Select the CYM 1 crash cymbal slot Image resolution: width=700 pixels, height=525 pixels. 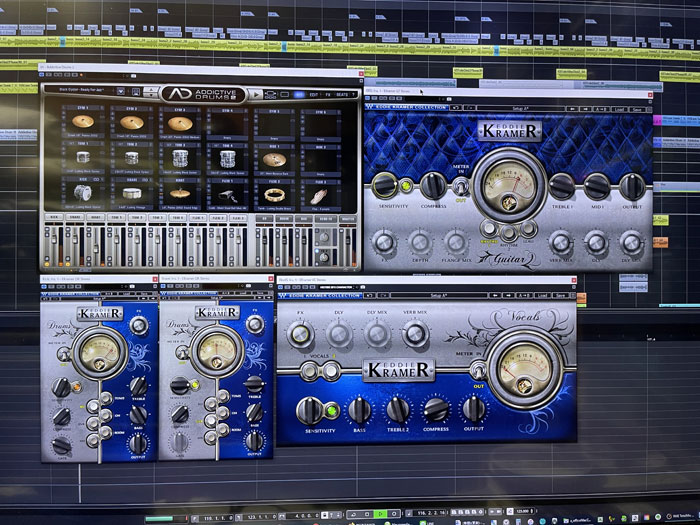83,123
